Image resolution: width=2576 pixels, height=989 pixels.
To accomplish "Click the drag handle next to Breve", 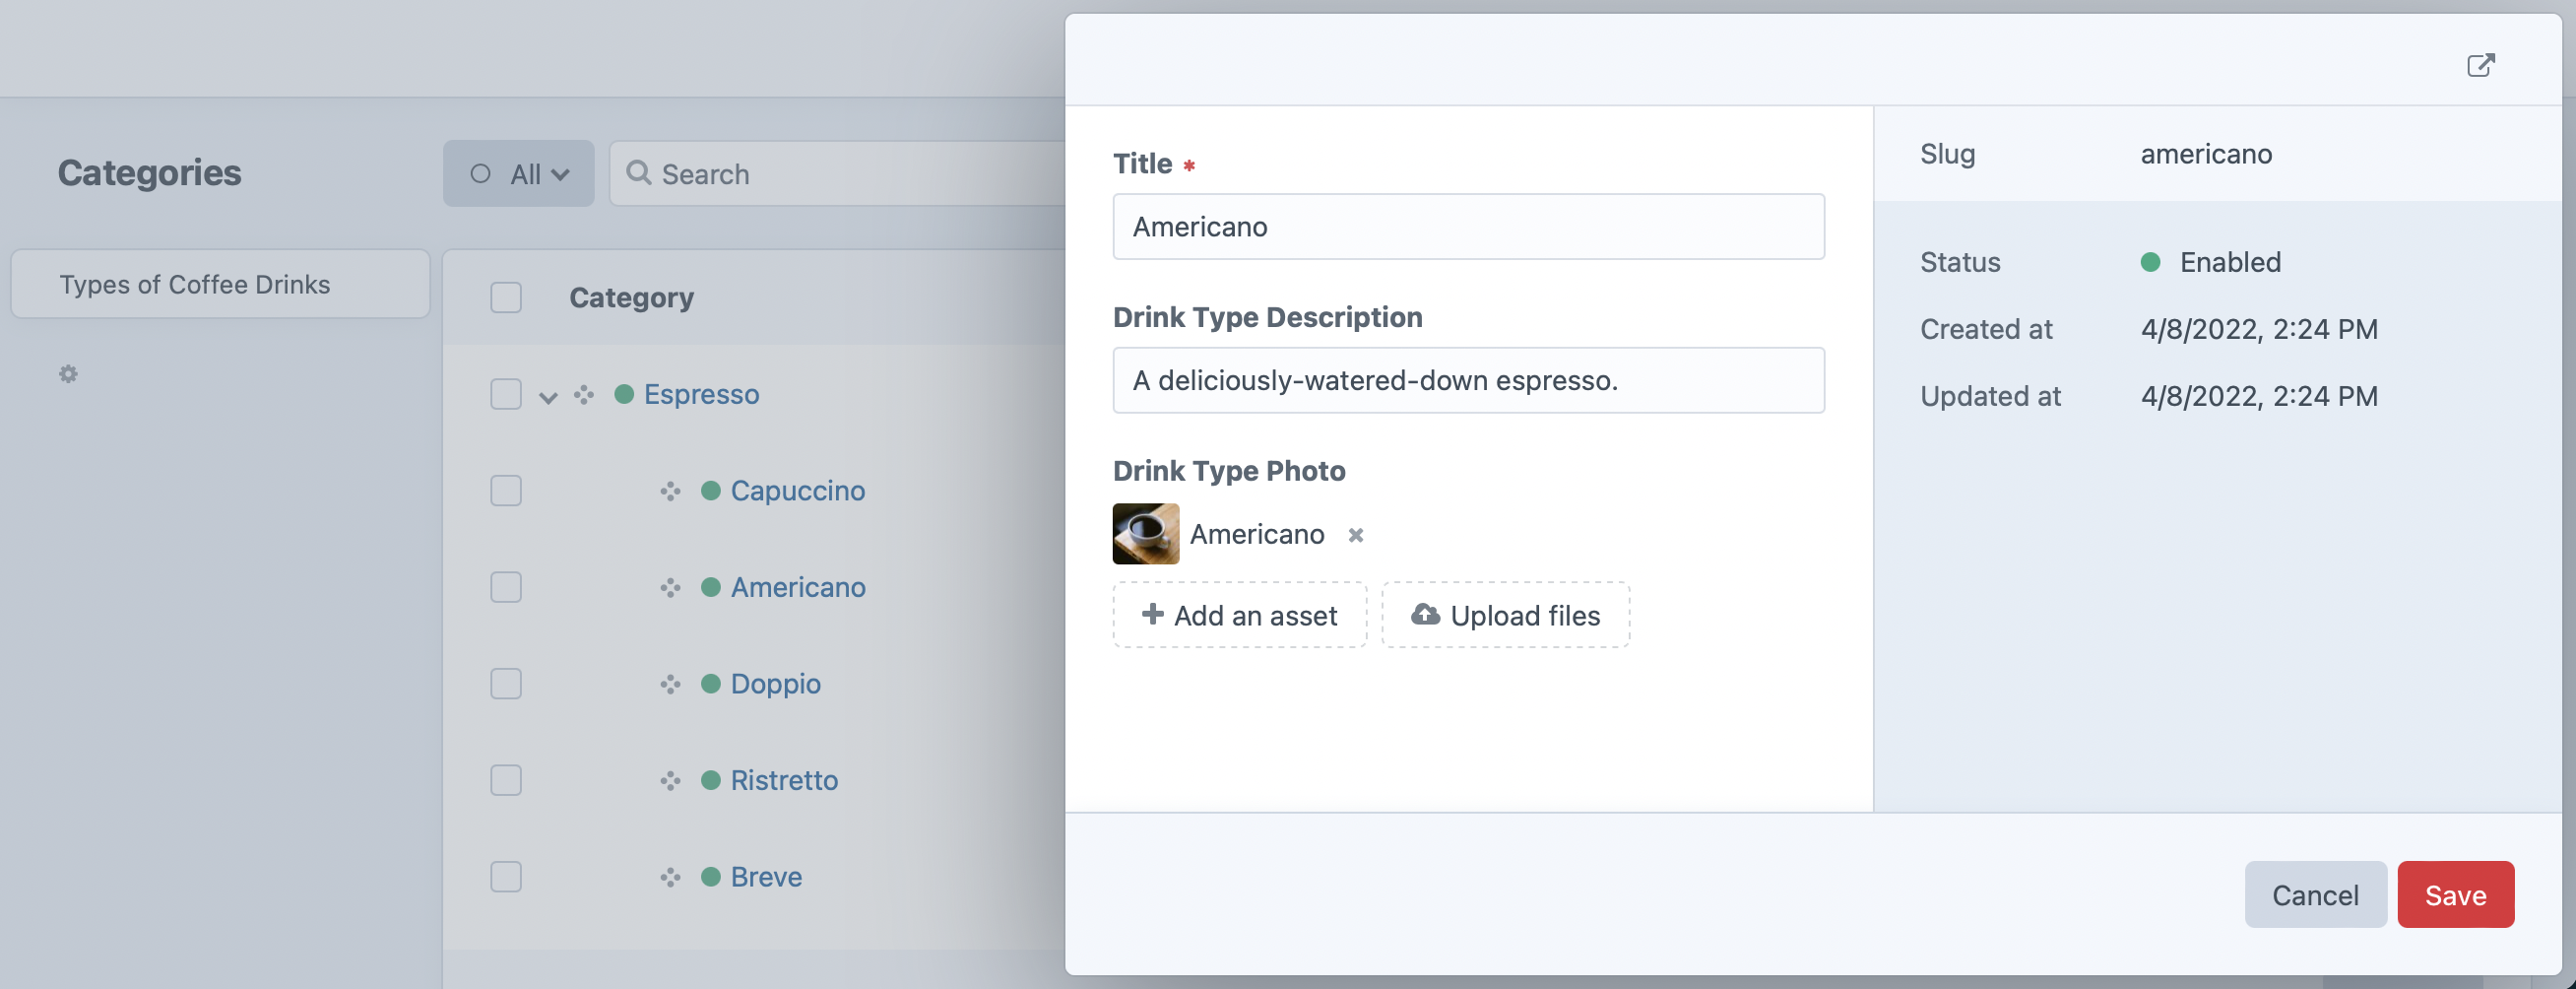I will 670,877.
